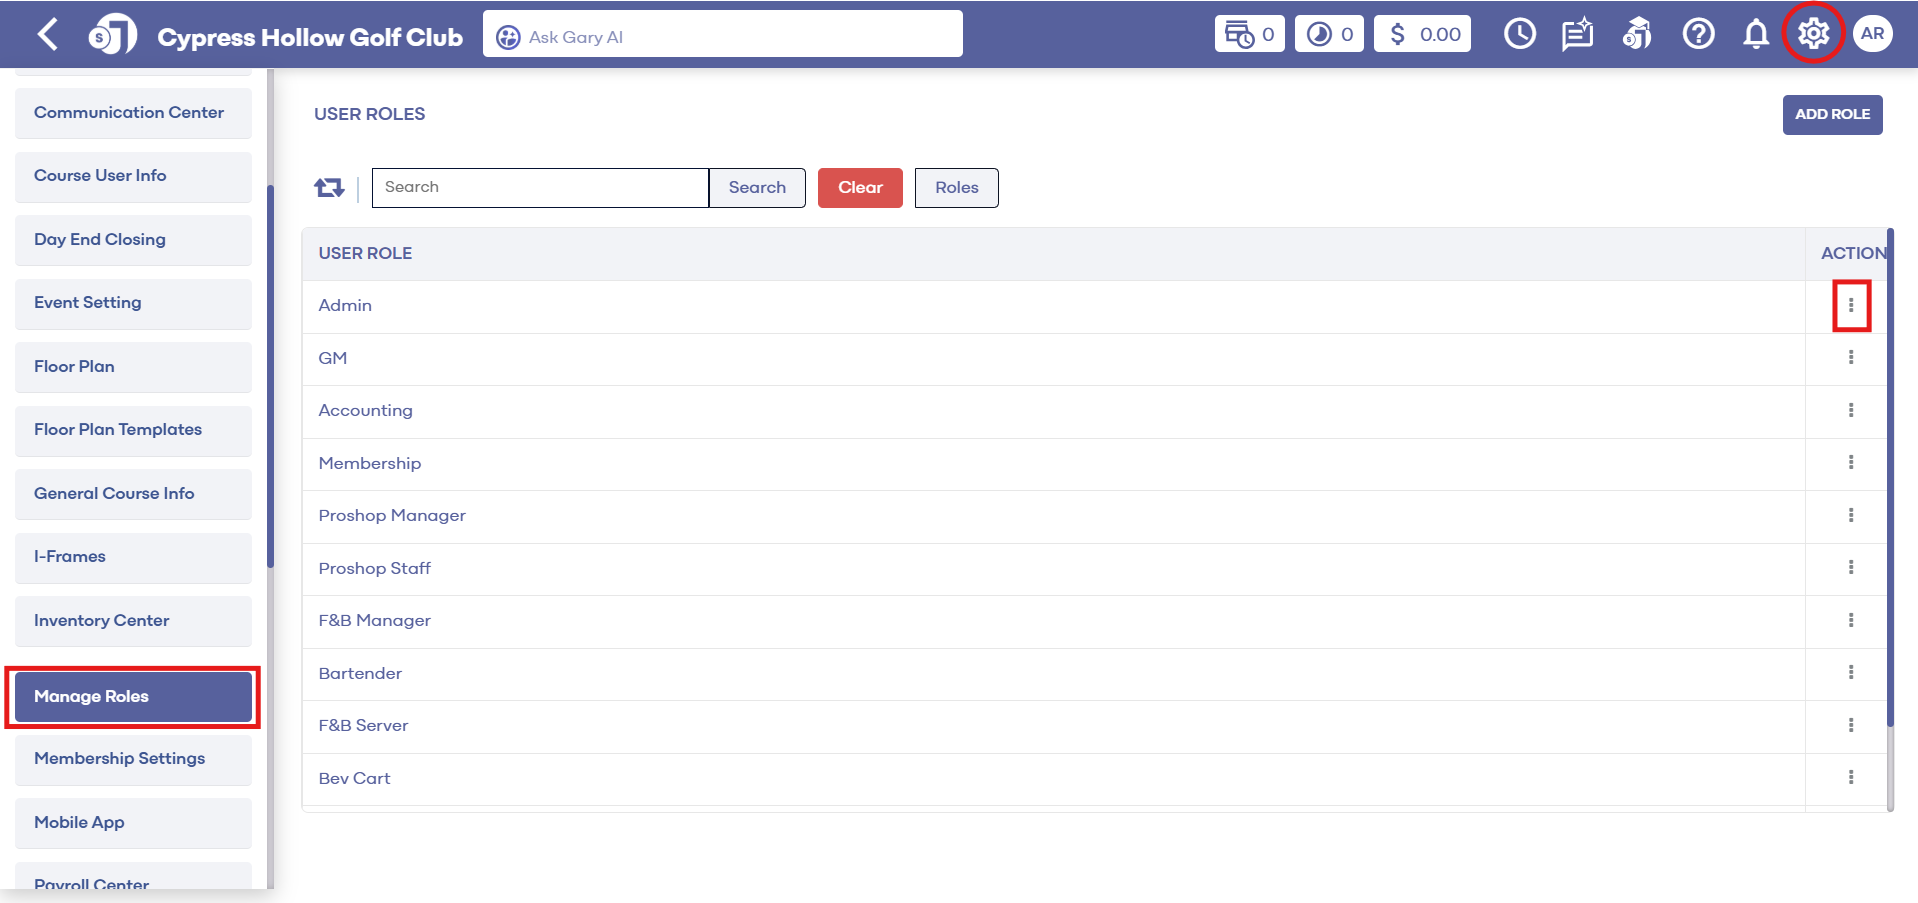Open the clock history icon
This screenshot has height=903, width=1918.
(x=1519, y=34)
